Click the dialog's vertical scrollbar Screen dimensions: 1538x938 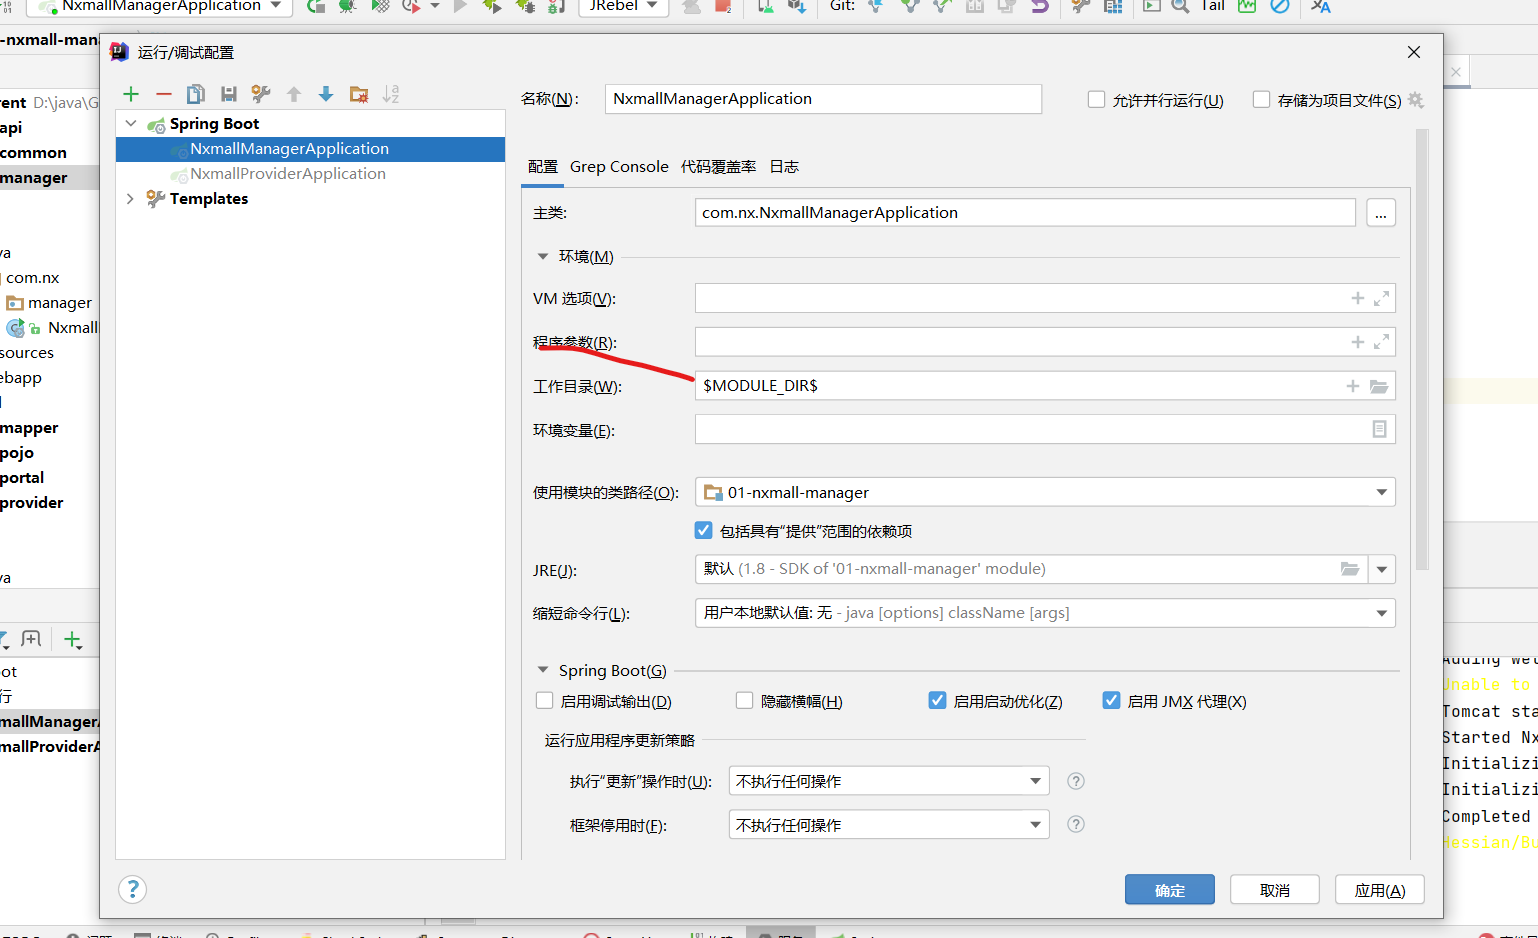tap(1422, 350)
